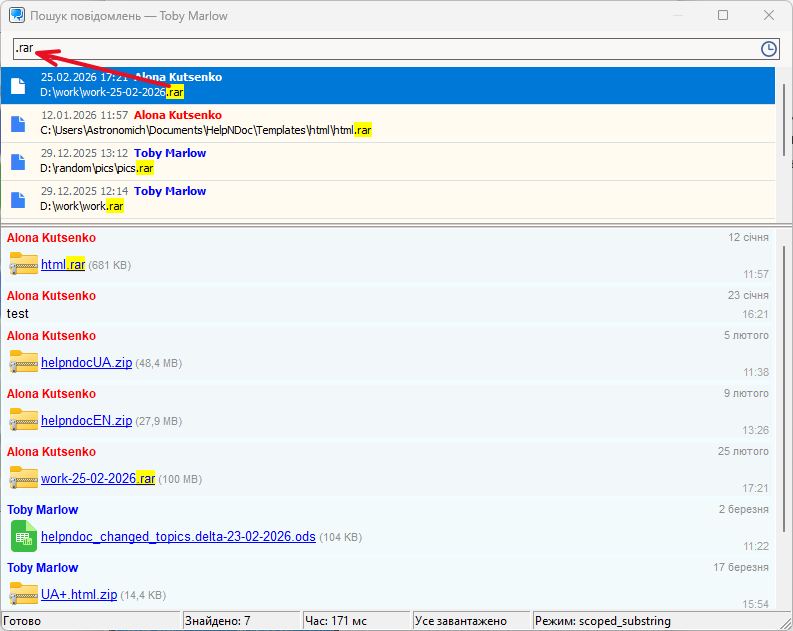Click the '25 лютого' date label

(743, 451)
